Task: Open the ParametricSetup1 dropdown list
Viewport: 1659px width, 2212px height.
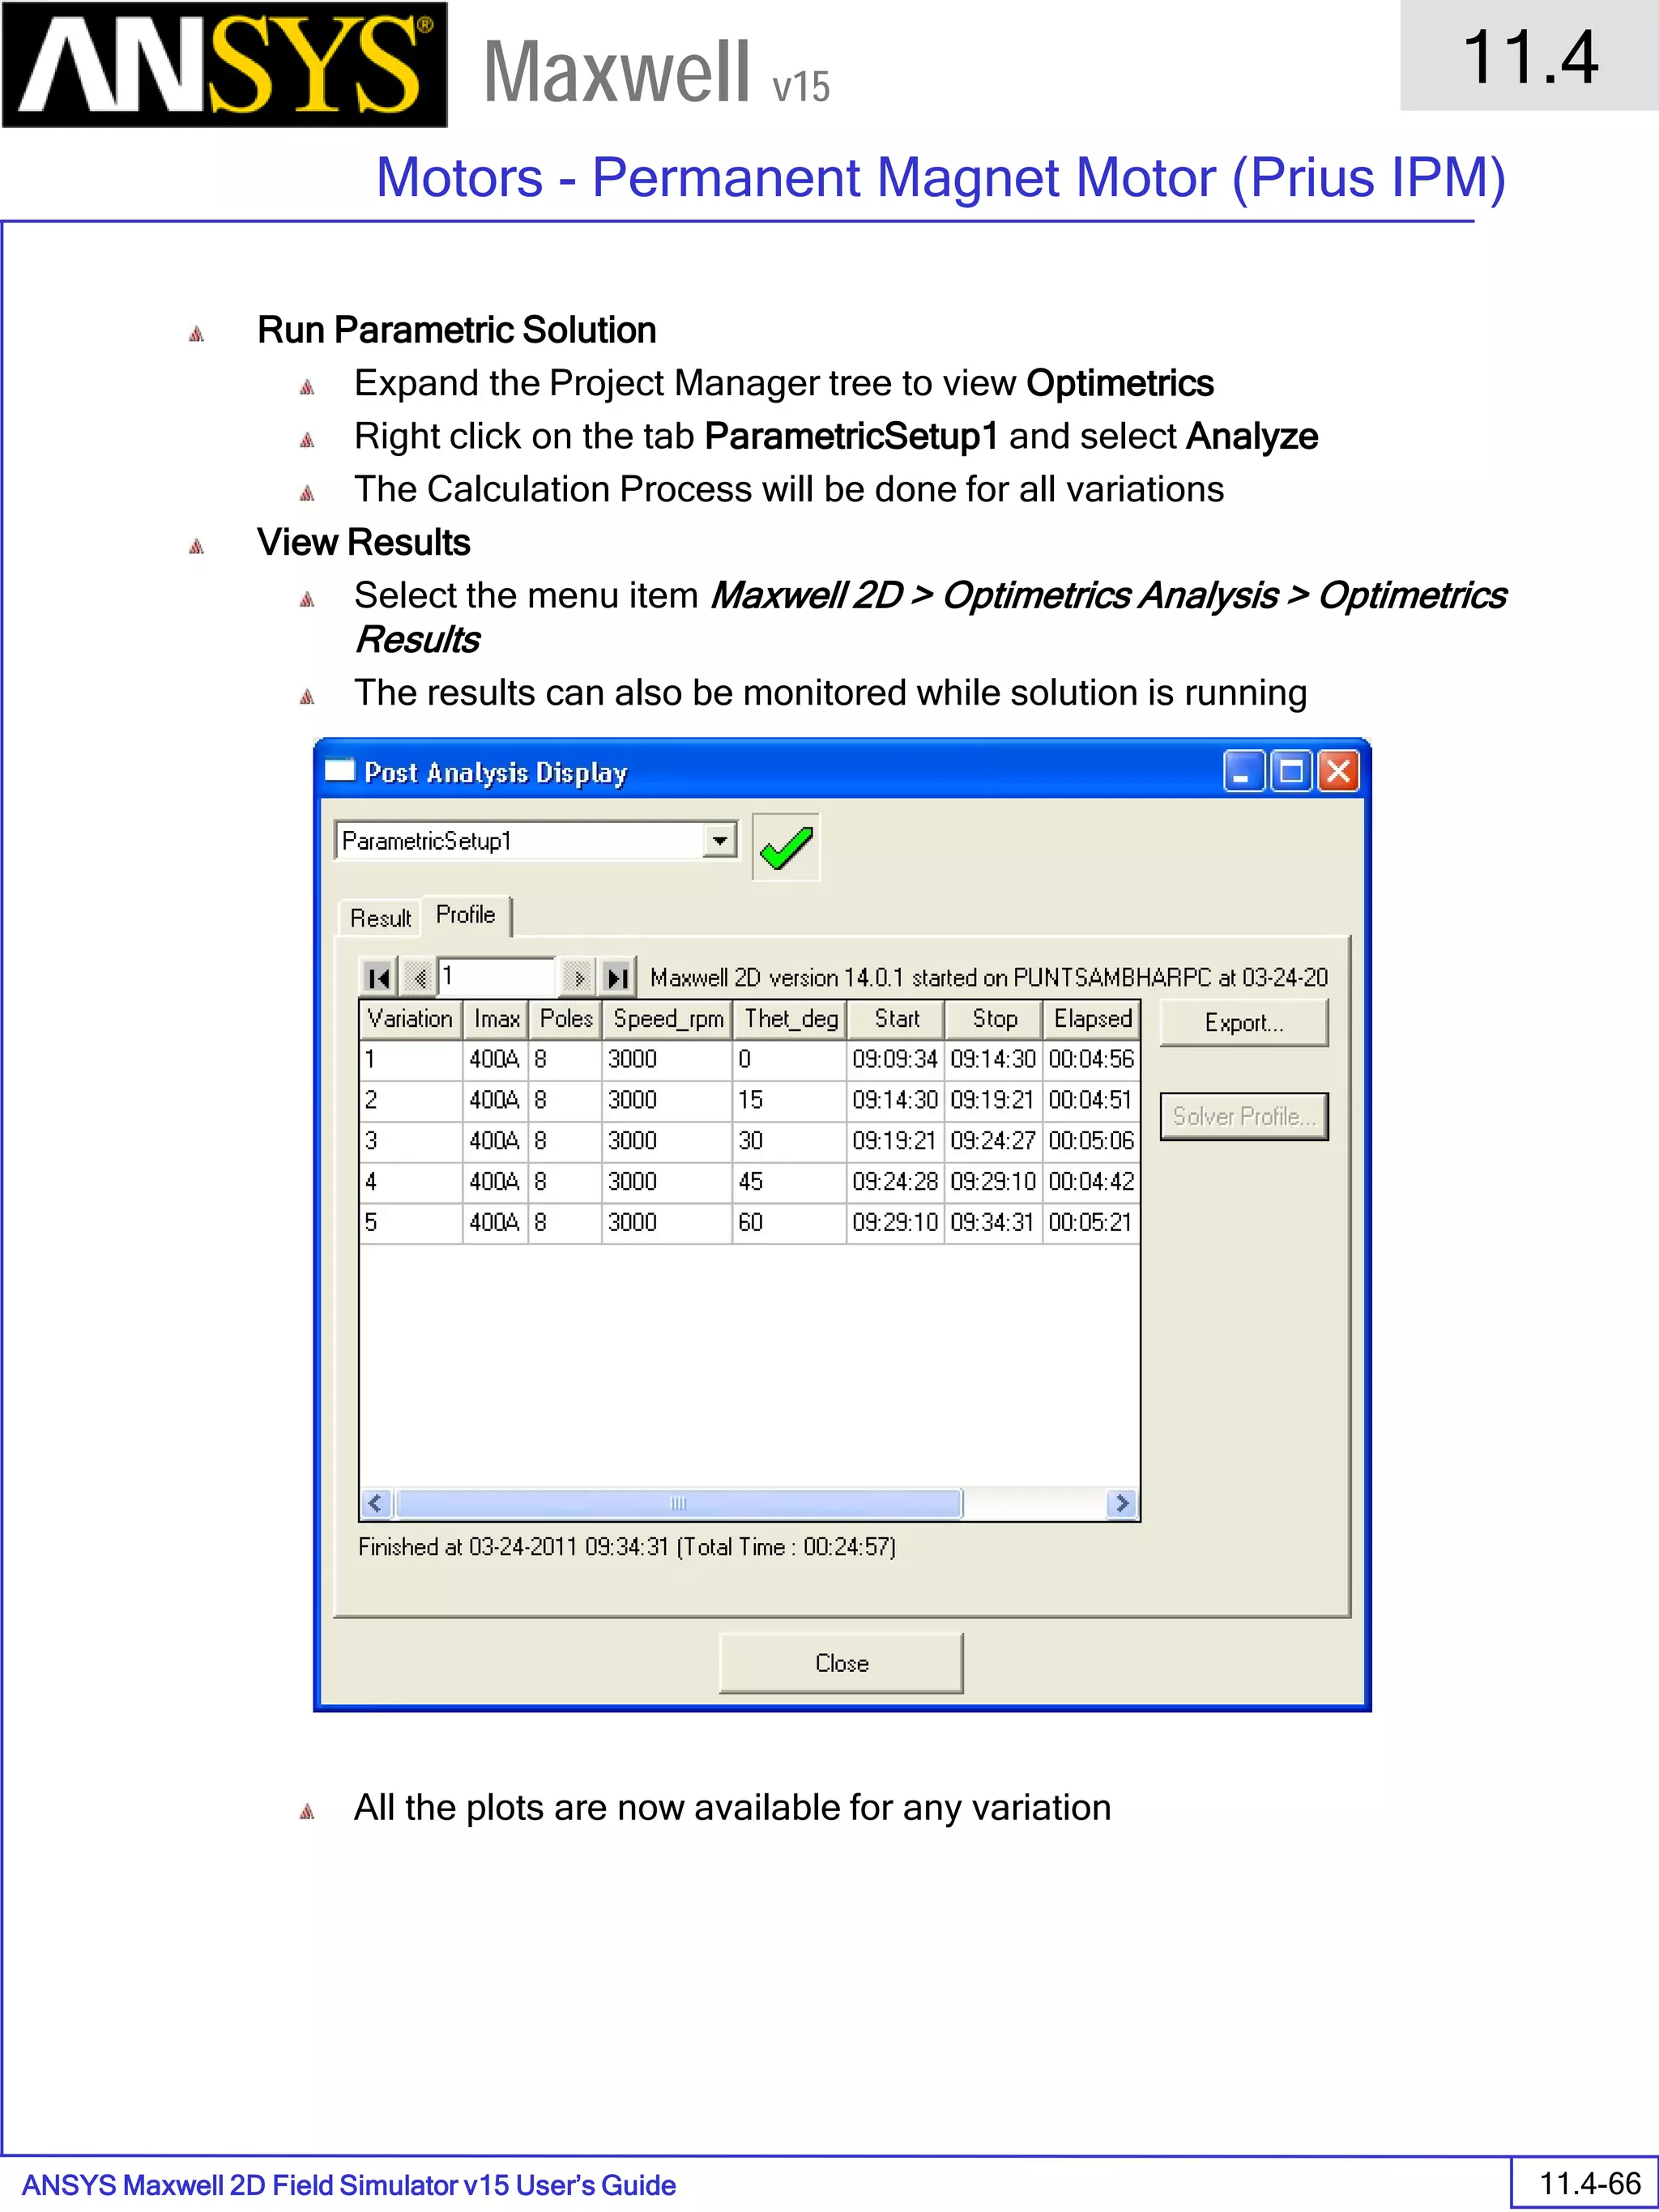Action: (x=720, y=840)
